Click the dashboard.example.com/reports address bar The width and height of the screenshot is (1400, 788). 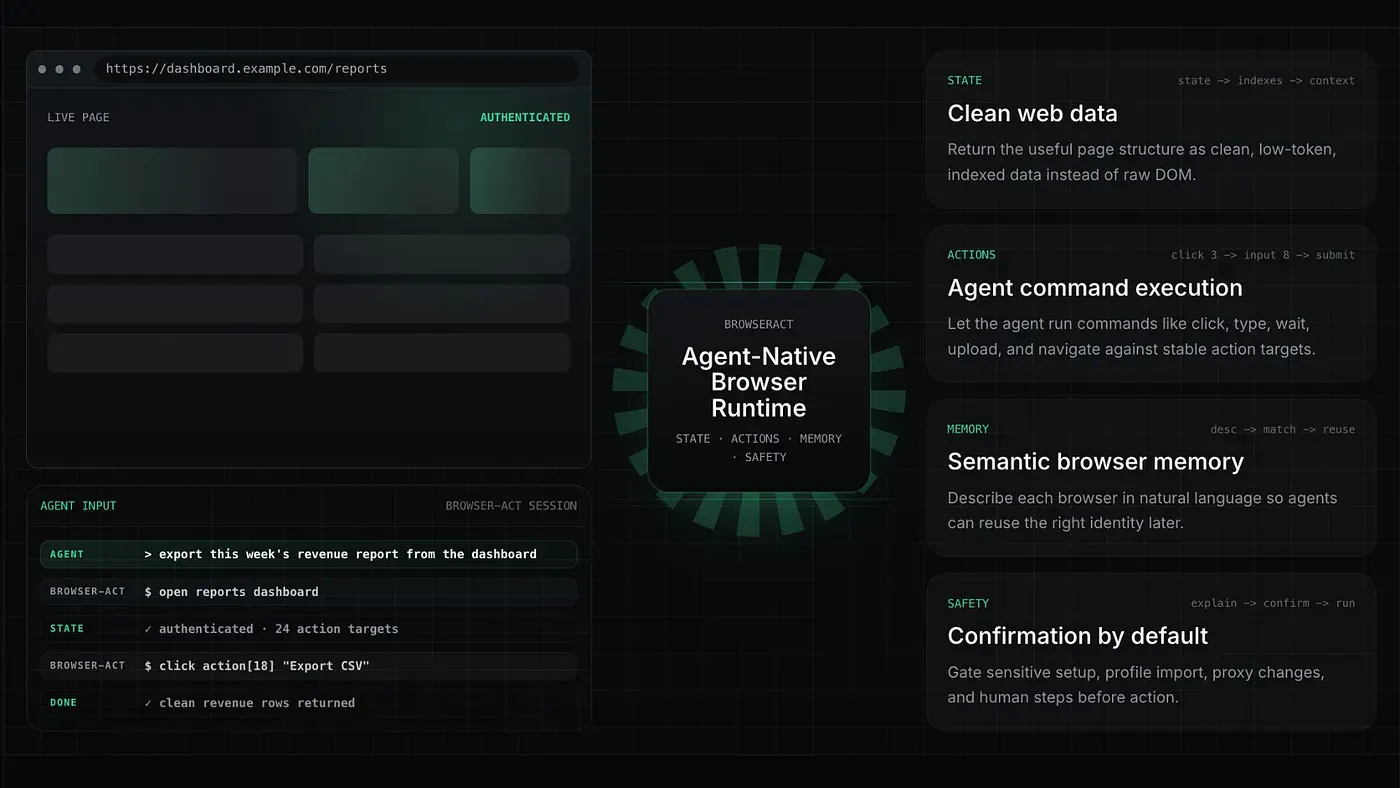point(337,69)
